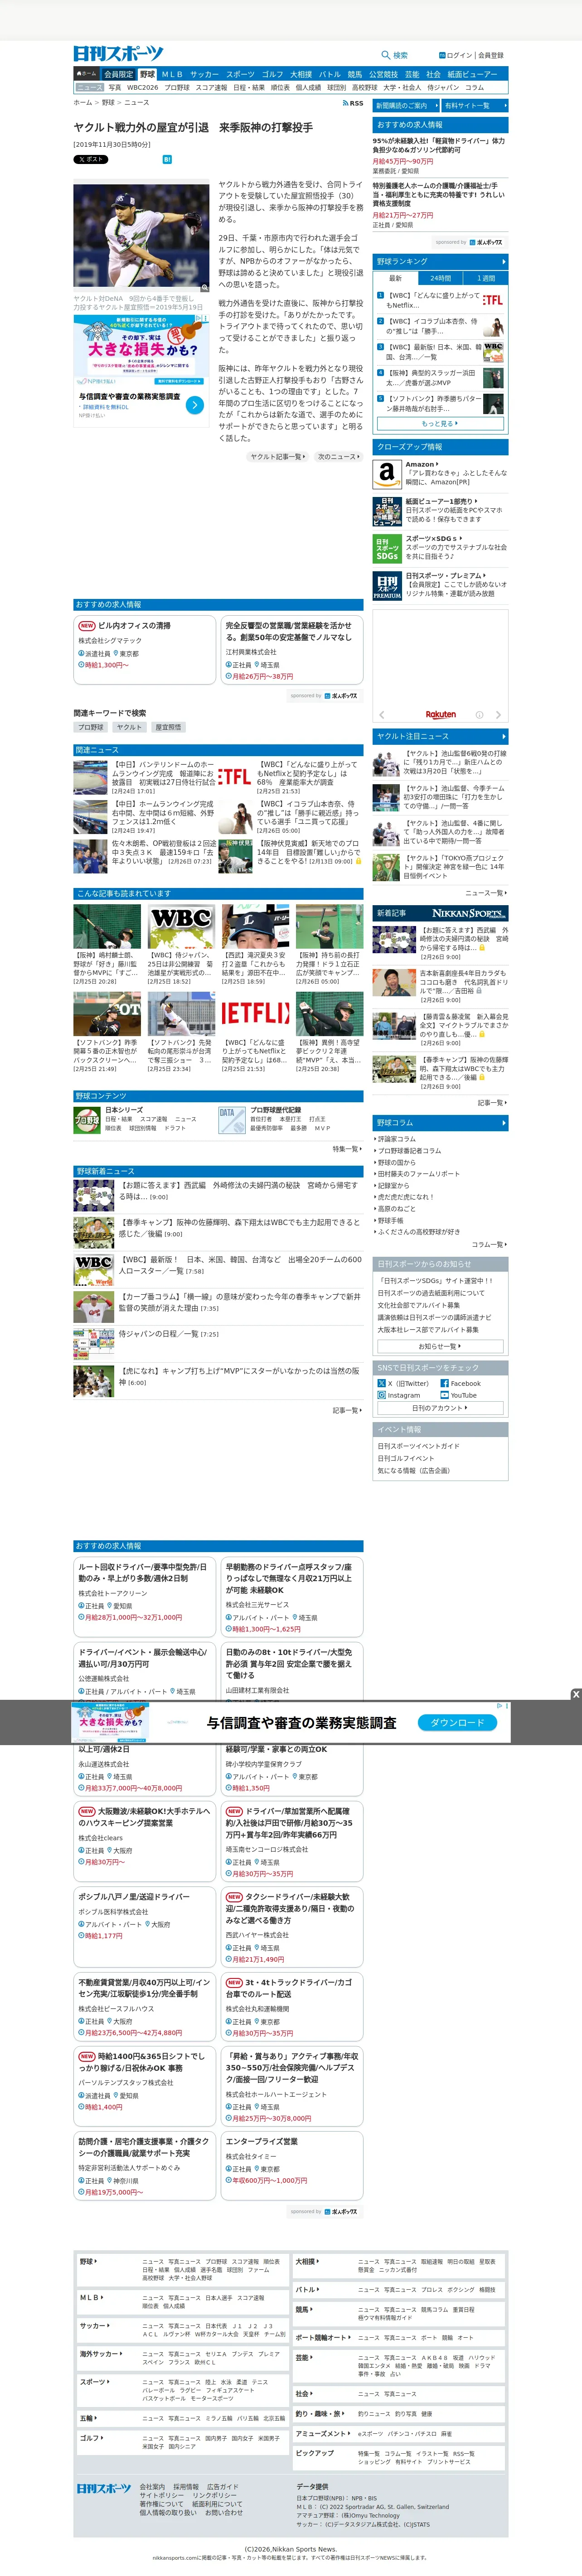582x2576 pixels.
Task: Open the Nikkan Sports PREMIUM icon
Action: pos(387,586)
